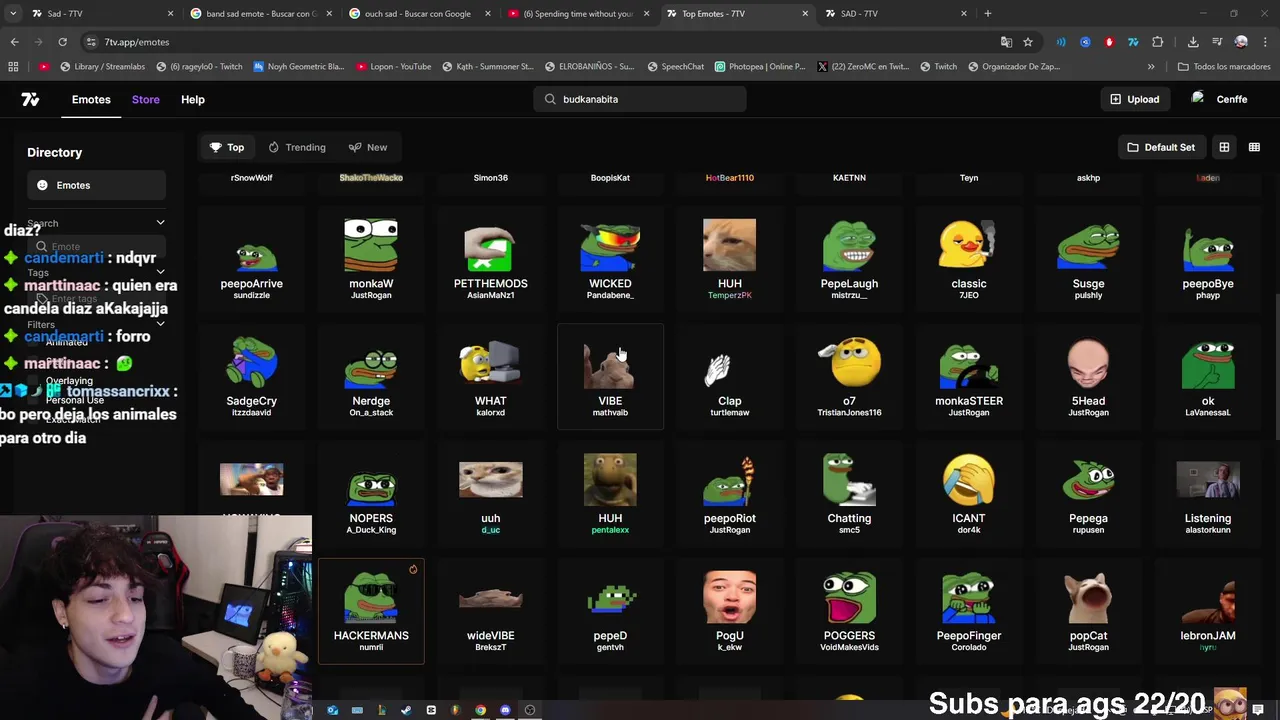Open the POGGERS emote

tap(849, 612)
